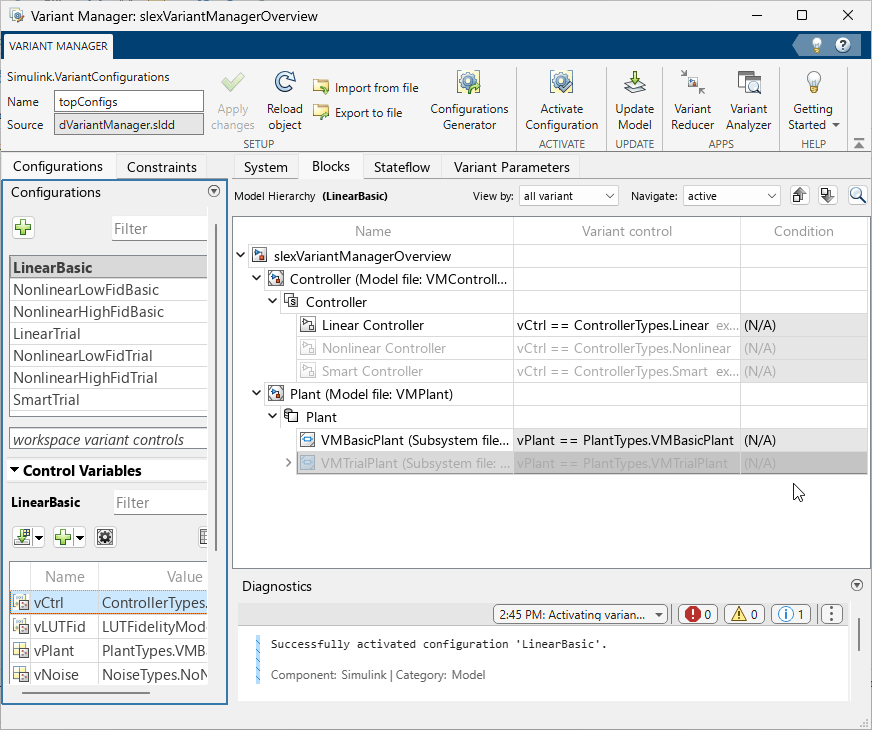Click the vPlant control variable row
Viewport: 872px width, 730px height.
[109, 650]
